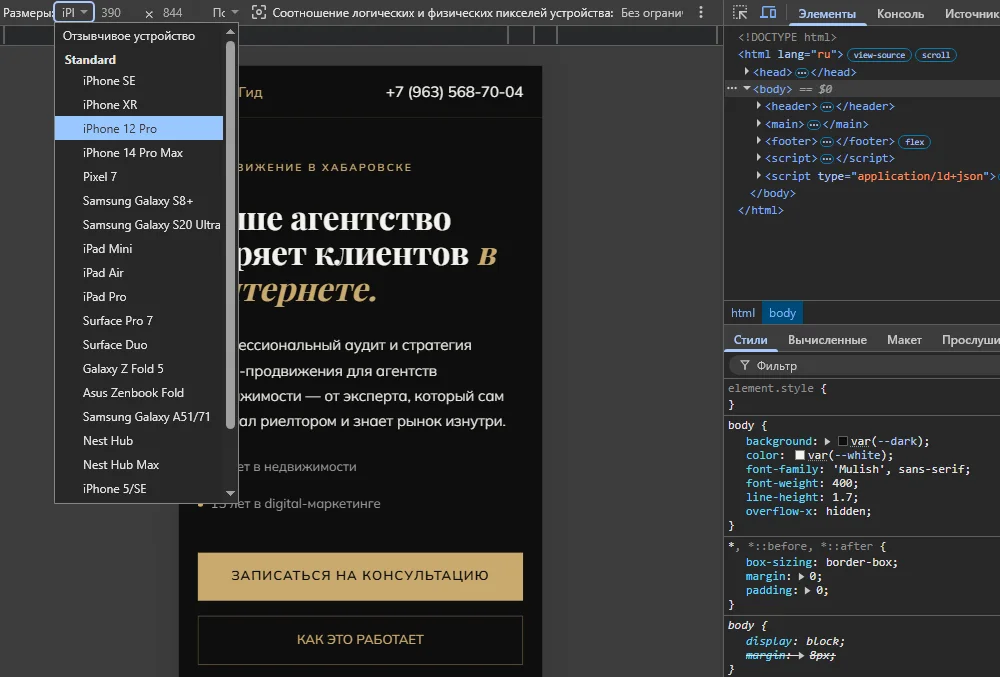Expand background shorthand property triangle
This screenshot has height=677, width=1000.
pyautogui.click(x=827, y=441)
